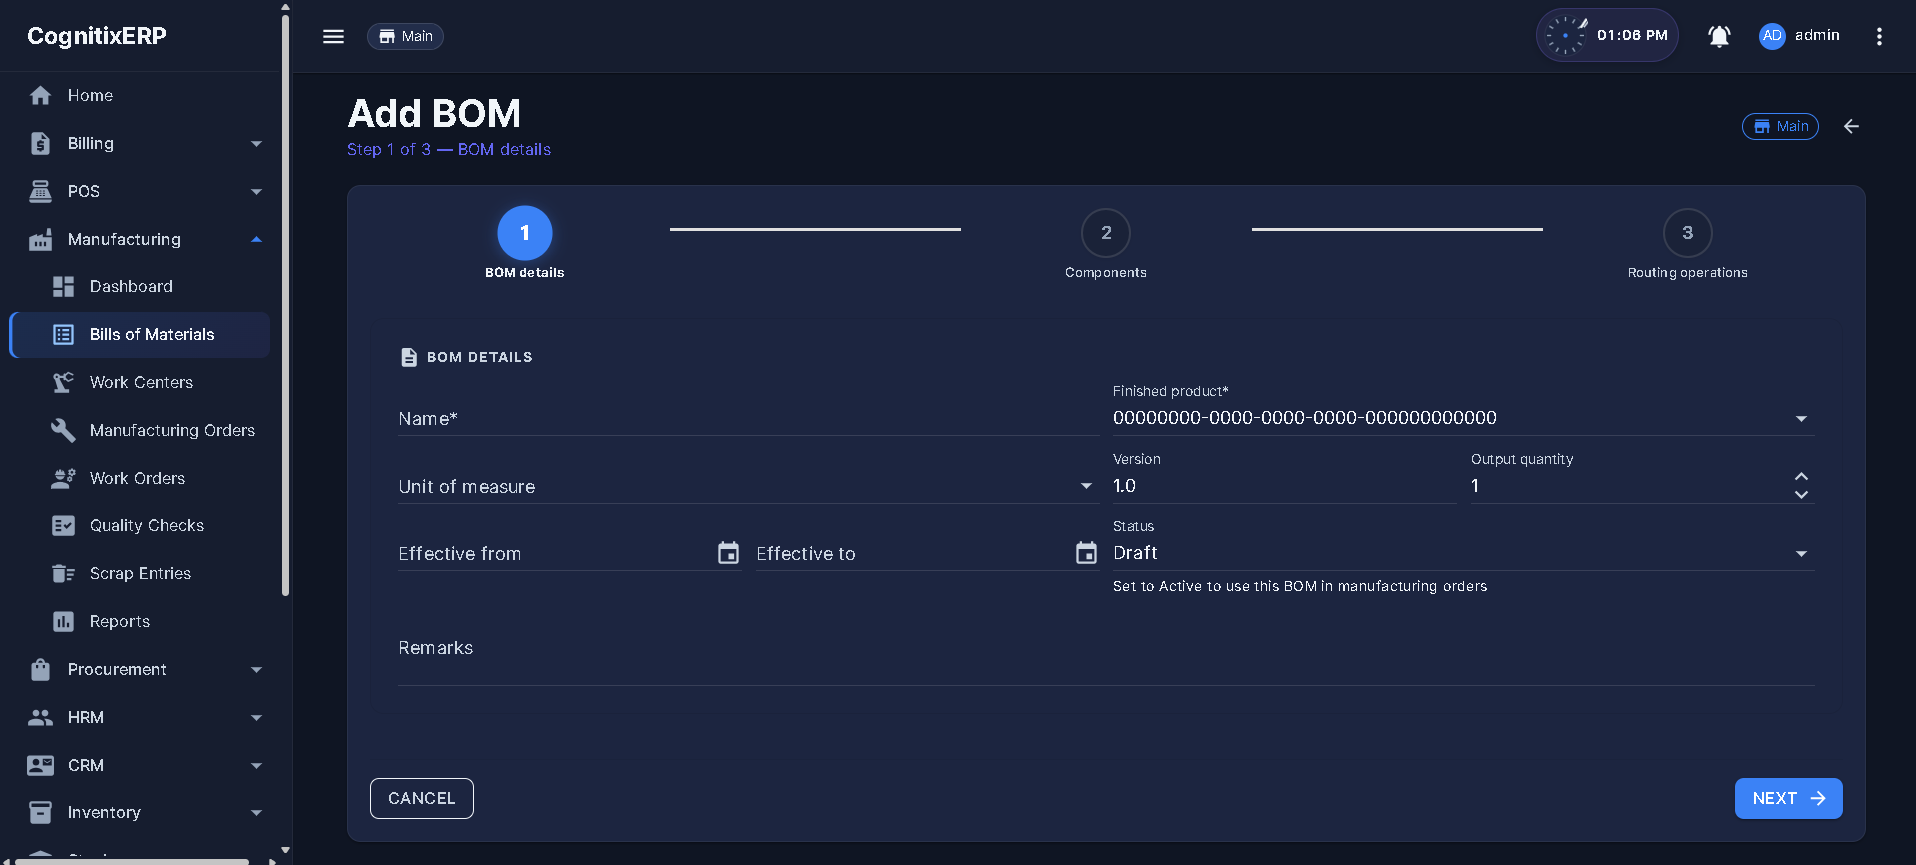The image size is (1916, 865).
Task: Expand the Procurement menu
Action: pyautogui.click(x=140, y=669)
